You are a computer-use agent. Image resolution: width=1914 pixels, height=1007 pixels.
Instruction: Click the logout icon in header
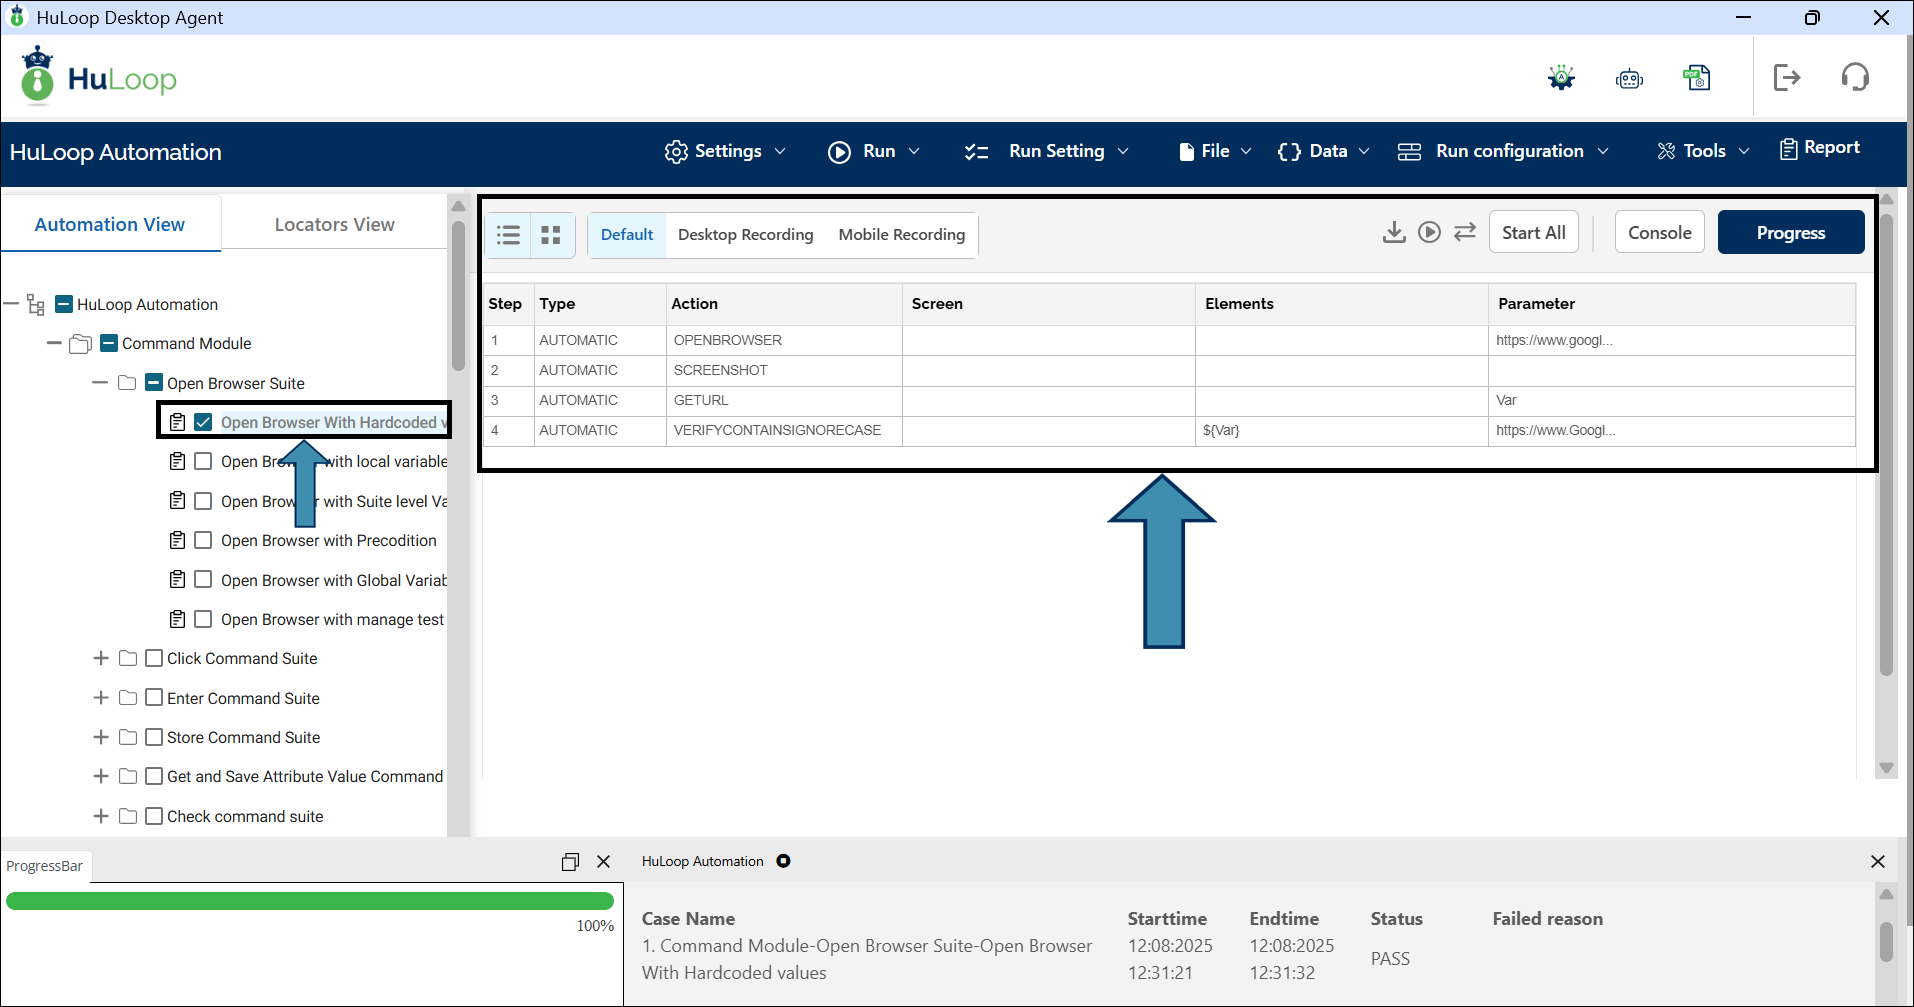tap(1786, 78)
